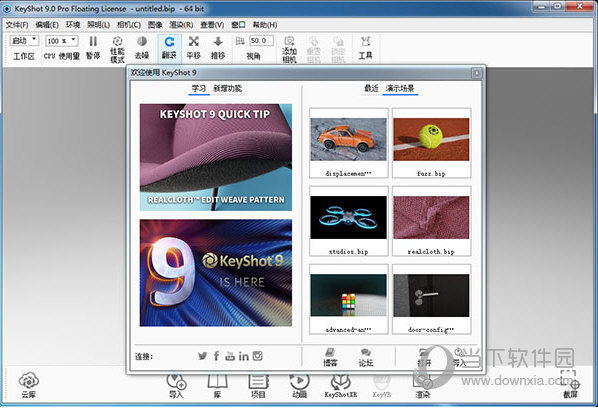Open the LinkedIn link icon
This screenshot has width=598, height=410.
point(244,356)
